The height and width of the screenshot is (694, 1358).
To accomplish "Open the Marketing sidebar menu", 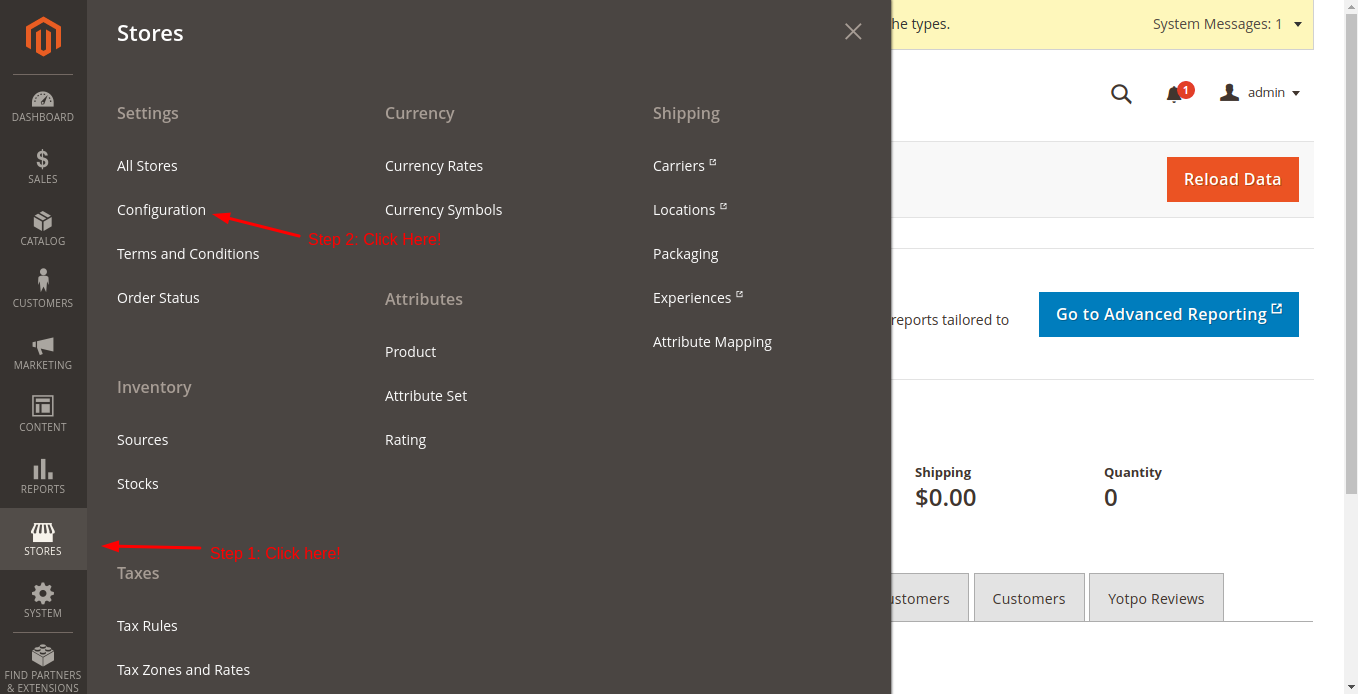I will [x=43, y=353].
